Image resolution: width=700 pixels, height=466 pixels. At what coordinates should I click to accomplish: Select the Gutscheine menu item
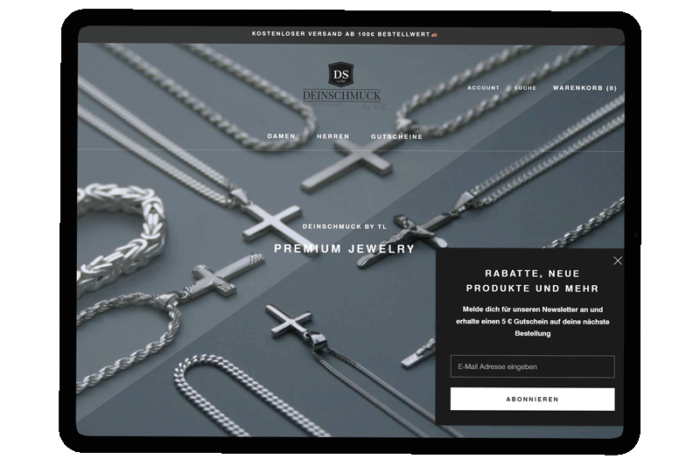pyautogui.click(x=396, y=137)
